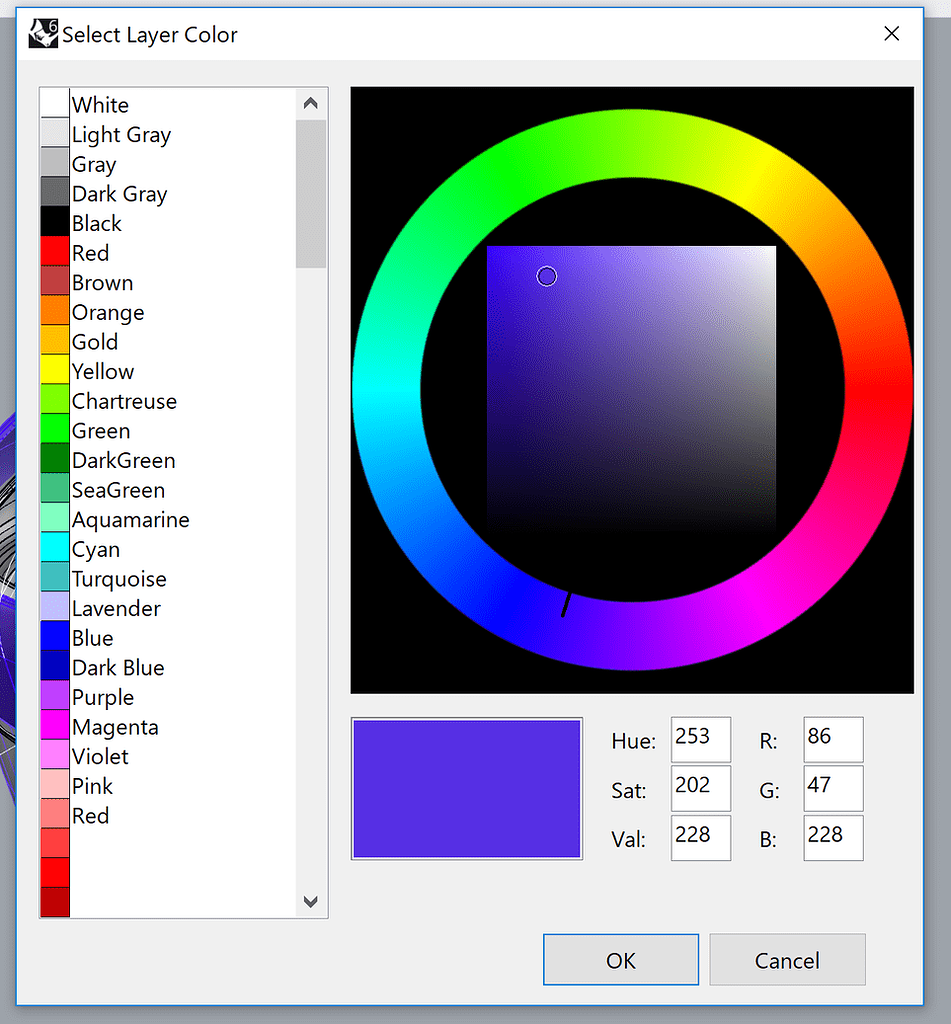Click inside the B value field
Image resolution: width=951 pixels, height=1024 pixels.
[x=833, y=837]
